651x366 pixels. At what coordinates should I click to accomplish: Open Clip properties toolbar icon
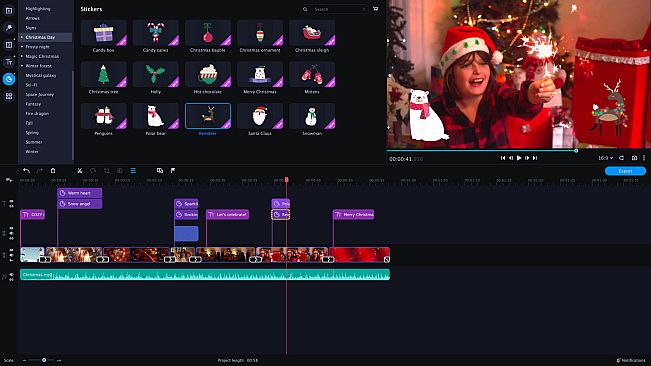pyautogui.click(x=133, y=171)
